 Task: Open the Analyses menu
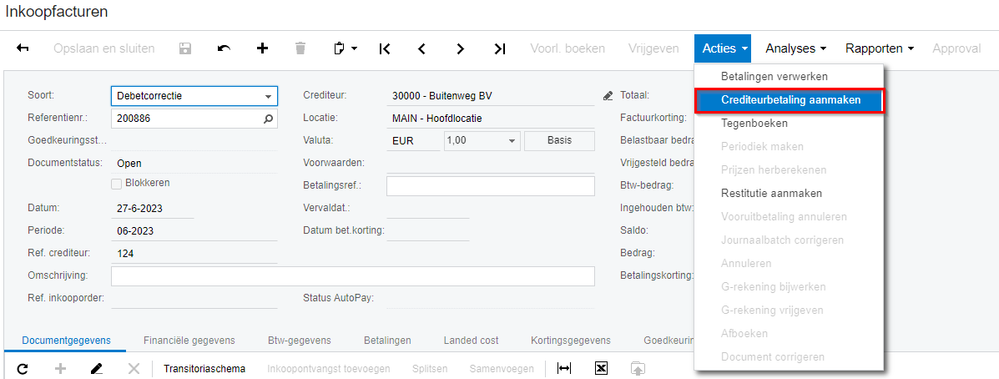796,48
